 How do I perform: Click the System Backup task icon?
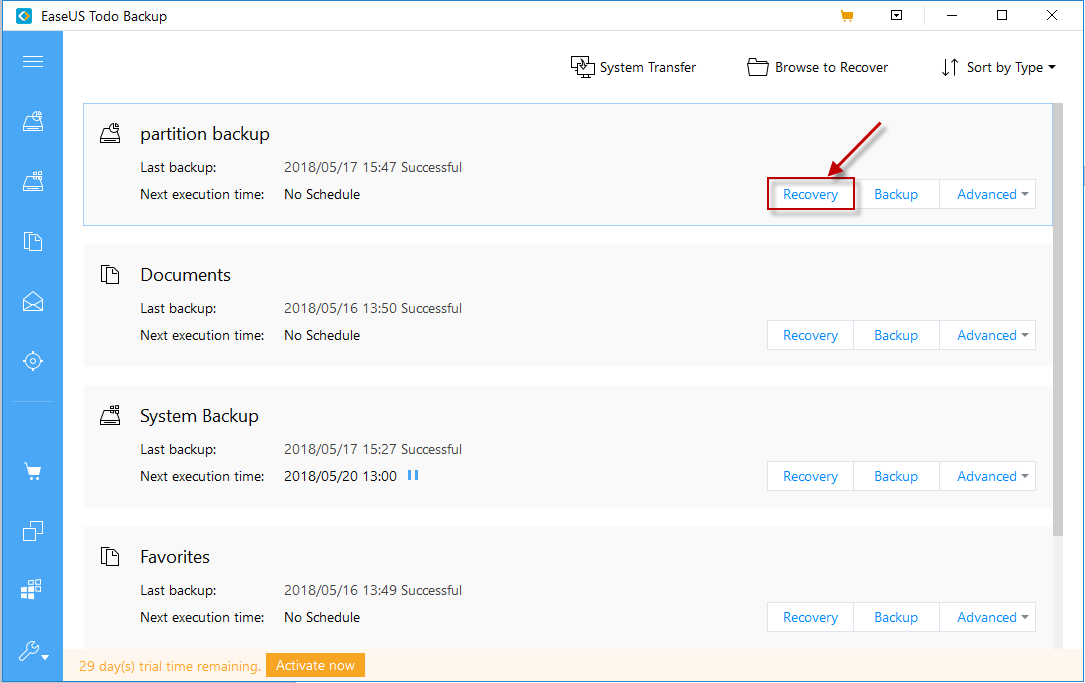[110, 415]
